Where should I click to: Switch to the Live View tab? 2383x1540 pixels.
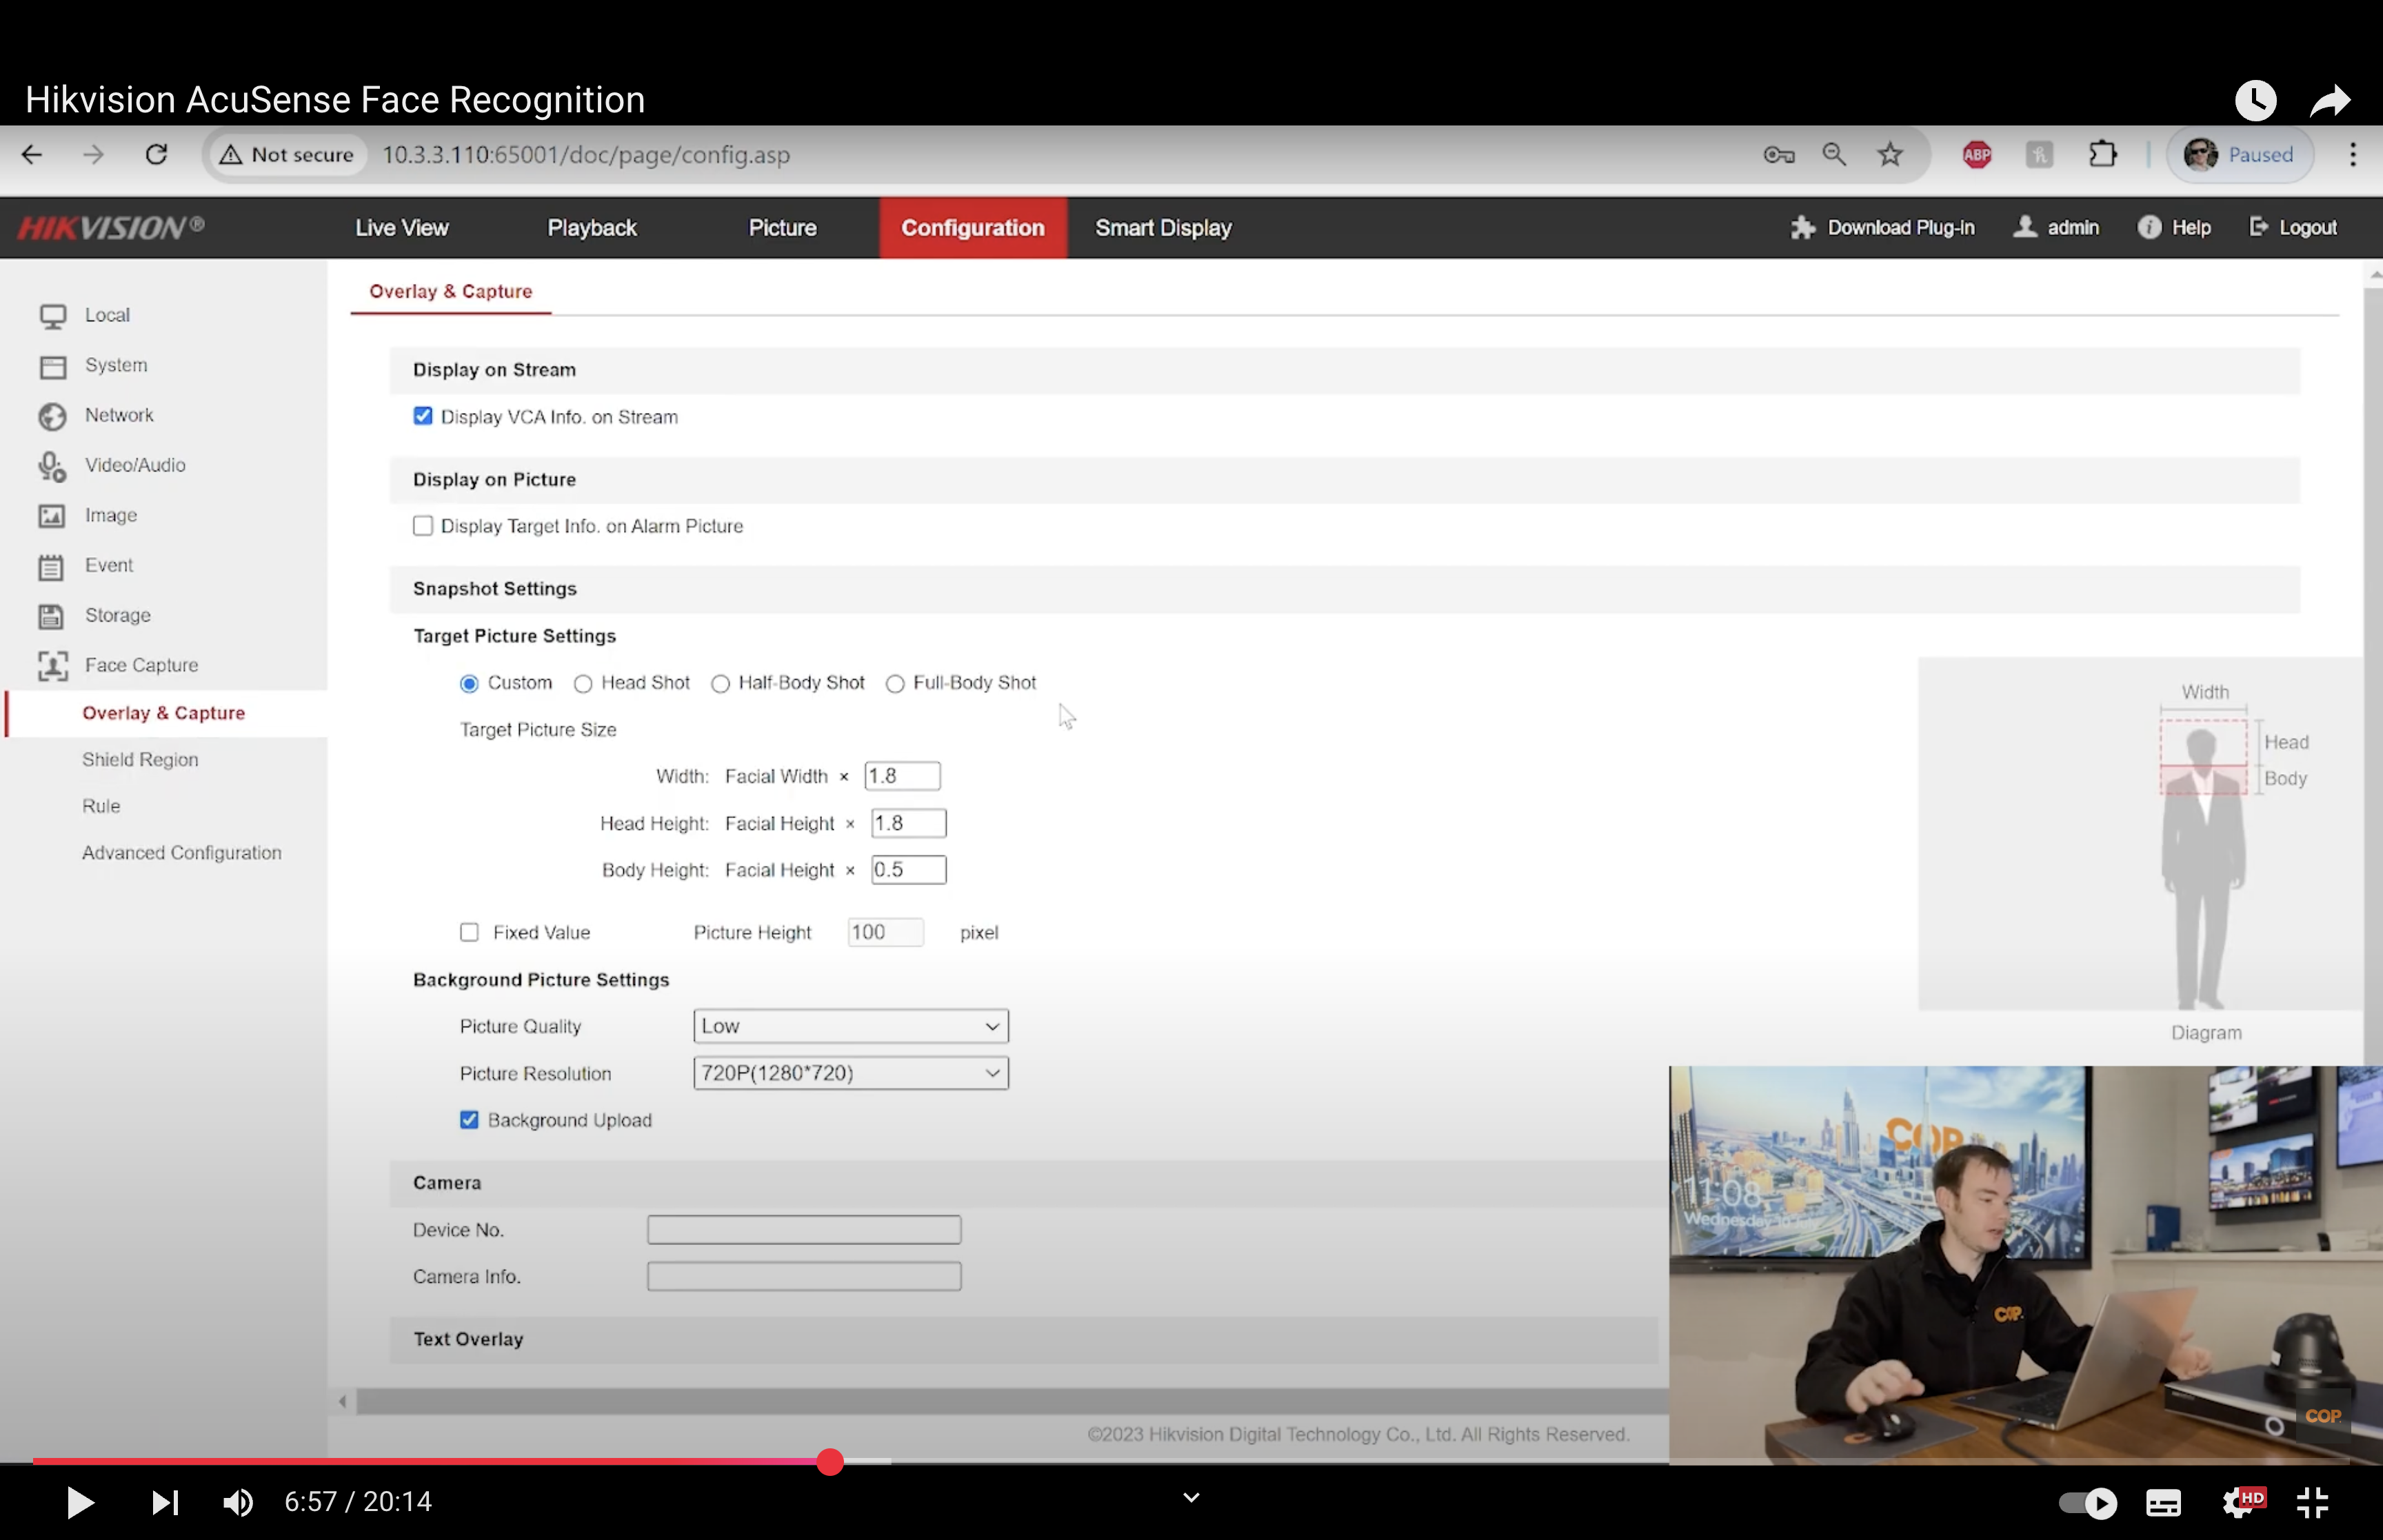tap(402, 228)
